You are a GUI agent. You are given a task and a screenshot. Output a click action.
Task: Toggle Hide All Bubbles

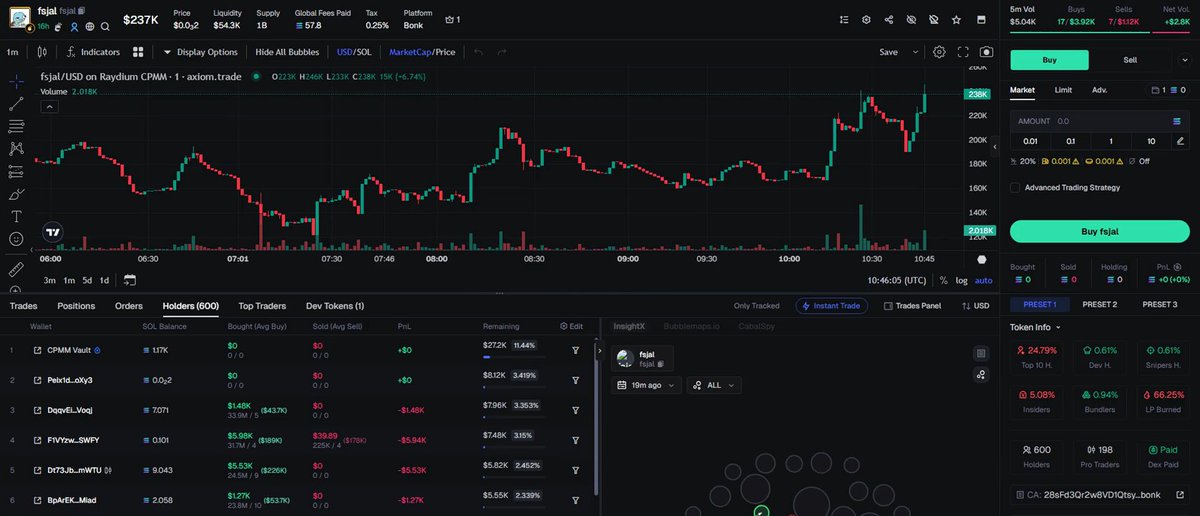[288, 52]
